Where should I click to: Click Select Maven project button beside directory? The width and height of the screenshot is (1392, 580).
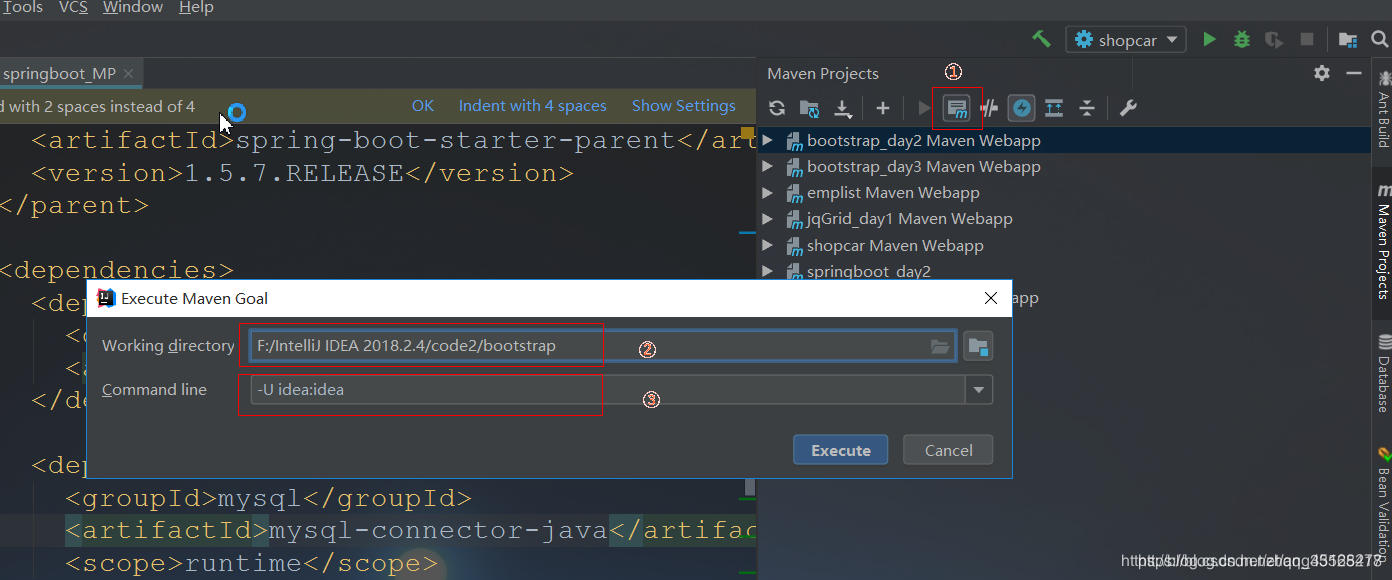978,346
